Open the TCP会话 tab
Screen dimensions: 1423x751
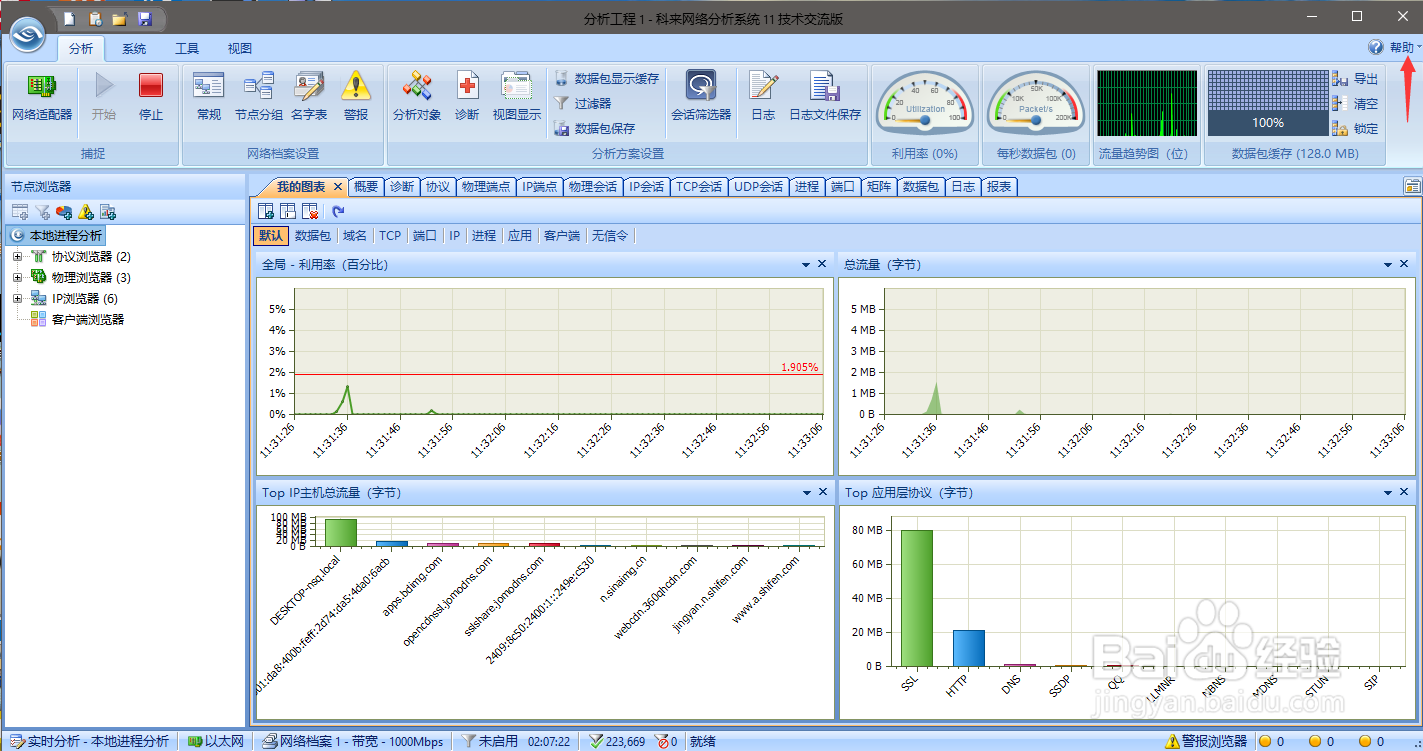pos(698,186)
